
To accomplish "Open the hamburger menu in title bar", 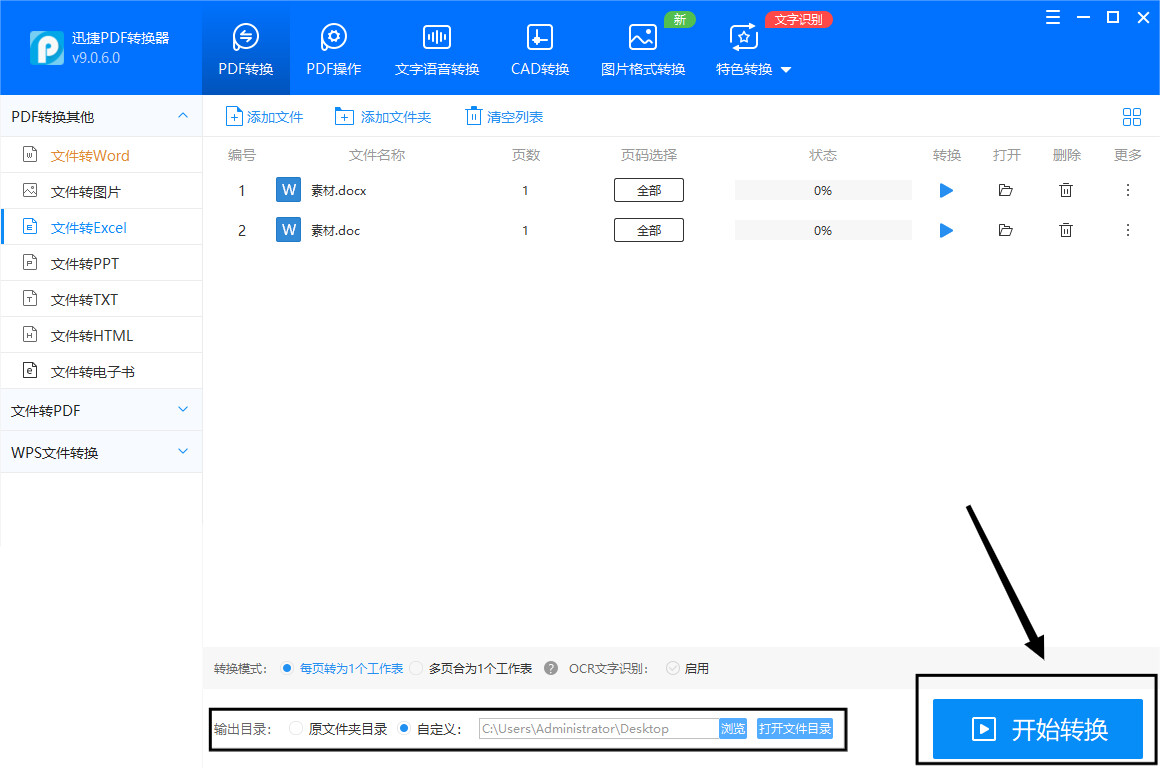I will click(1052, 17).
